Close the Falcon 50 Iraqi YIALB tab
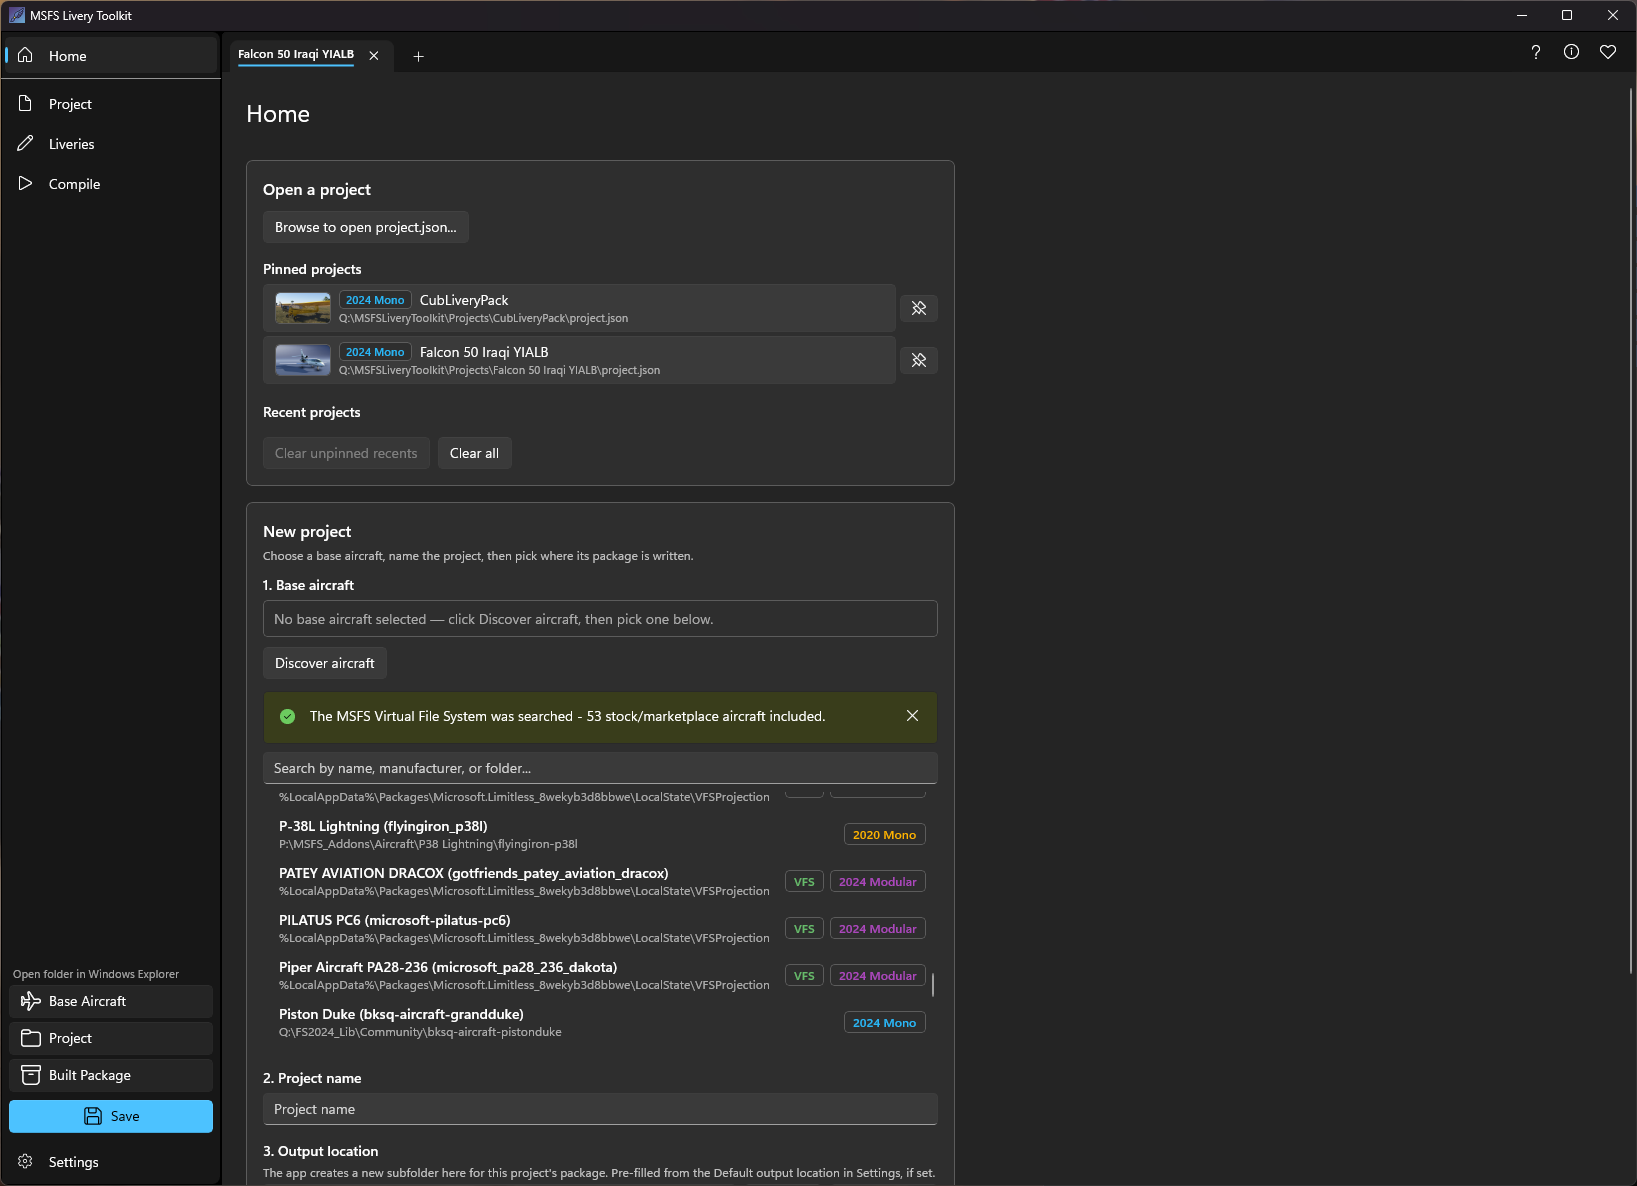Screen dimensions: 1637x1186 [x=374, y=56]
